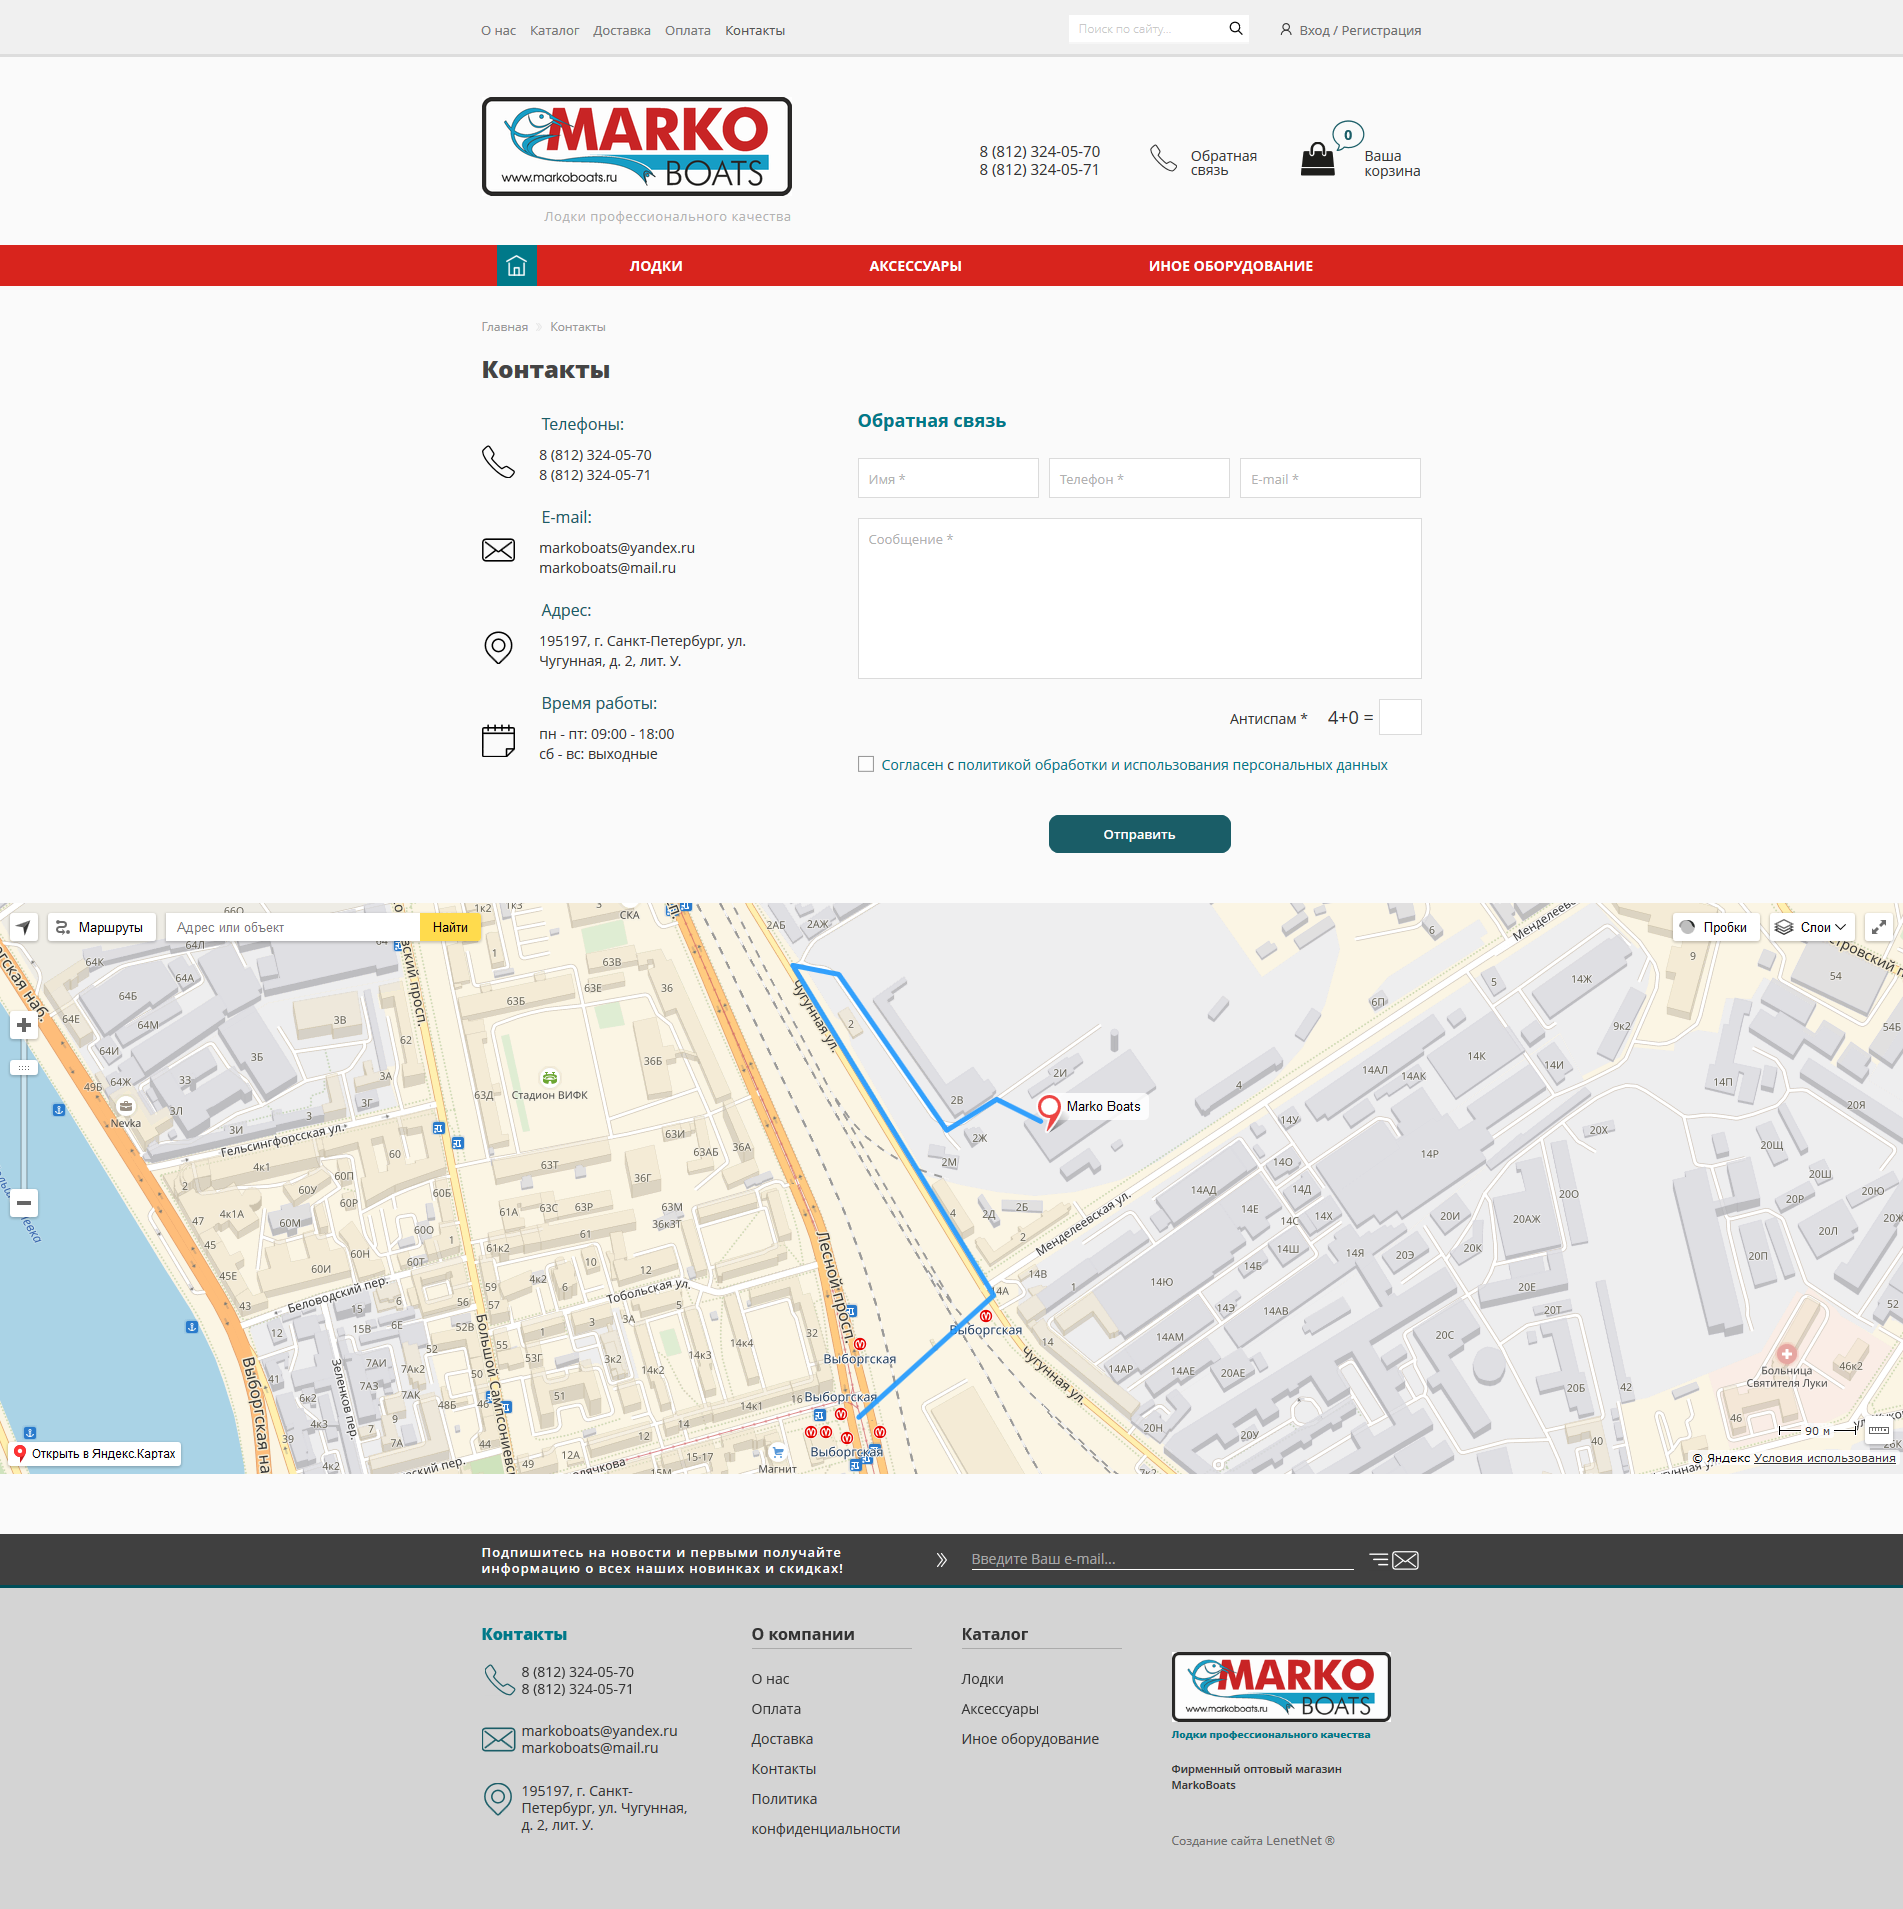
Task: Open footer Лодки catalog link
Action: point(982,1679)
